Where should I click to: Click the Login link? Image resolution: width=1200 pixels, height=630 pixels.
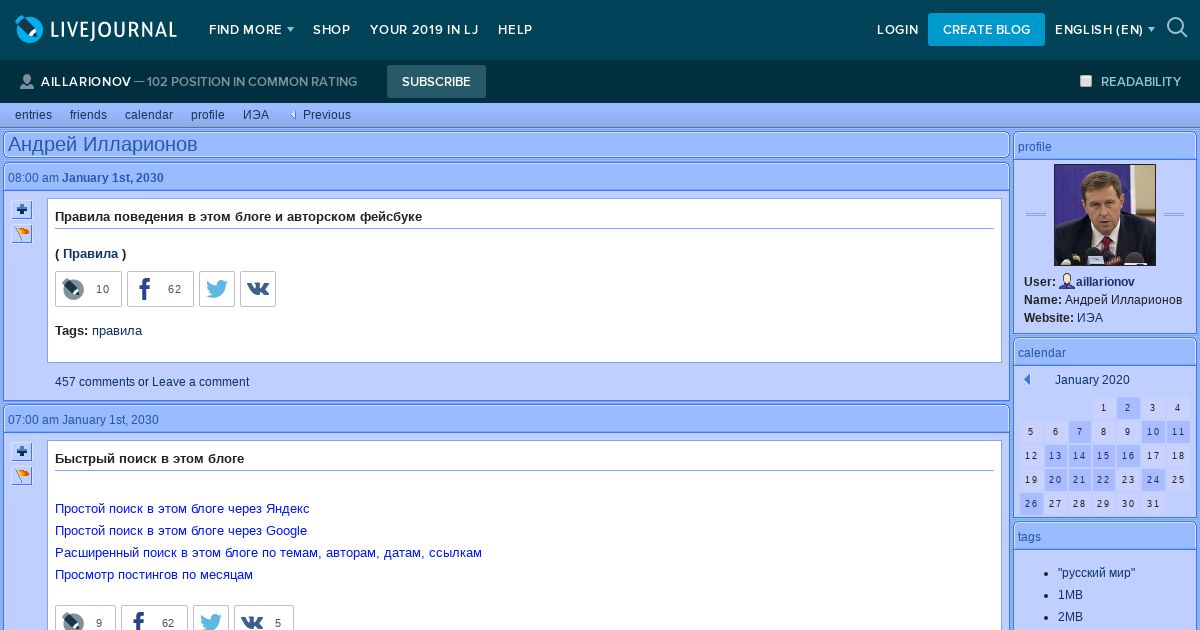click(x=897, y=30)
